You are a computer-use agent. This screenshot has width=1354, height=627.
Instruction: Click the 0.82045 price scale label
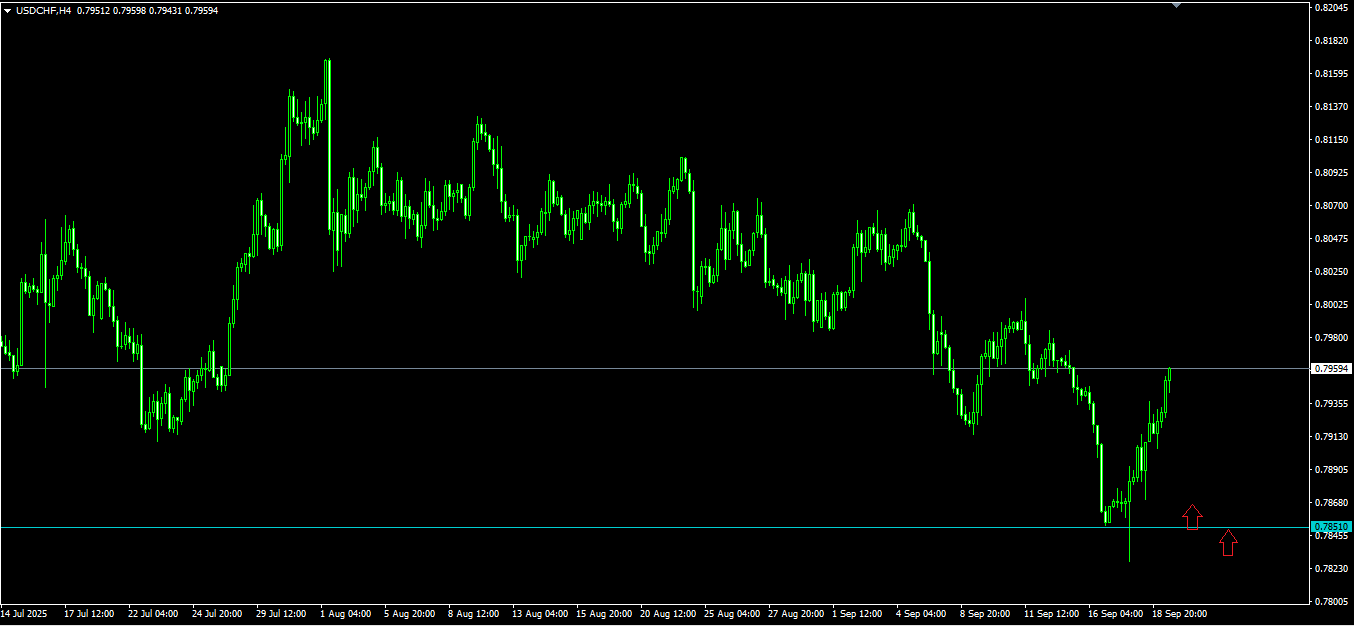(1332, 8)
